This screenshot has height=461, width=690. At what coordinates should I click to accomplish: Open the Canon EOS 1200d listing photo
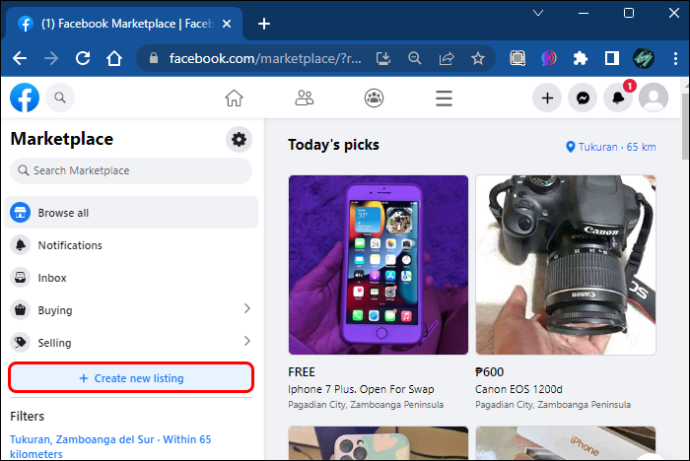[x=565, y=265]
